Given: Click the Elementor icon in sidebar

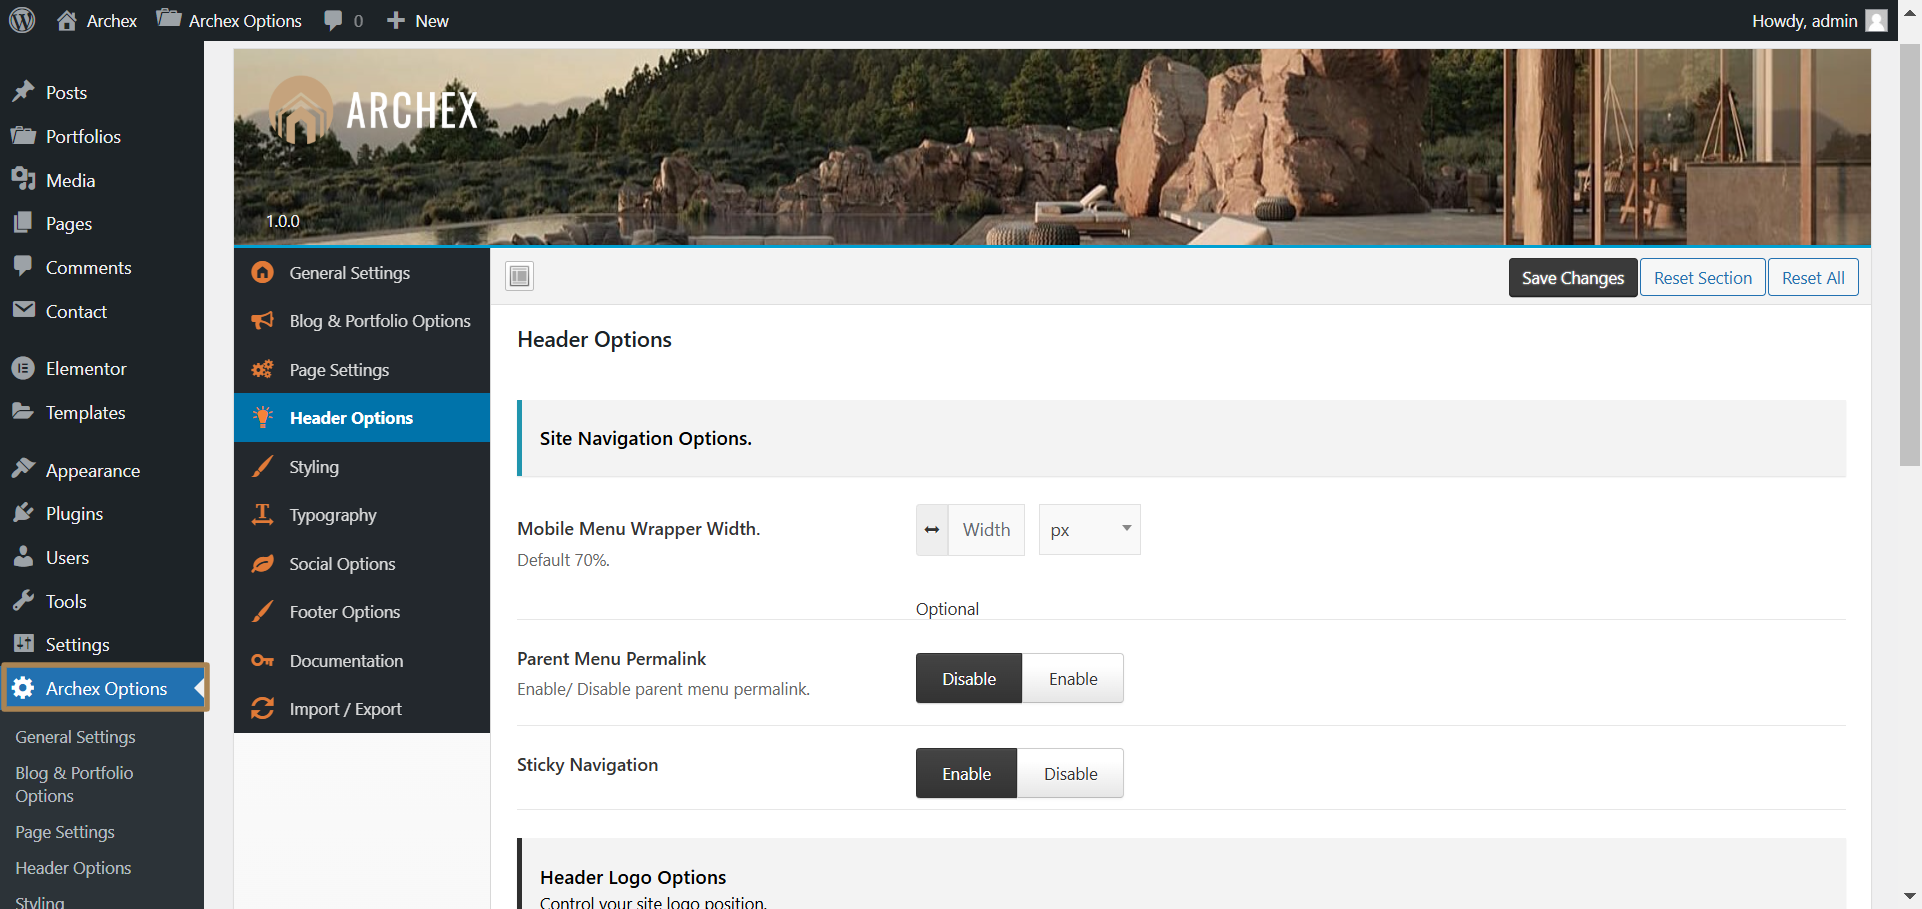Looking at the screenshot, I should [23, 368].
